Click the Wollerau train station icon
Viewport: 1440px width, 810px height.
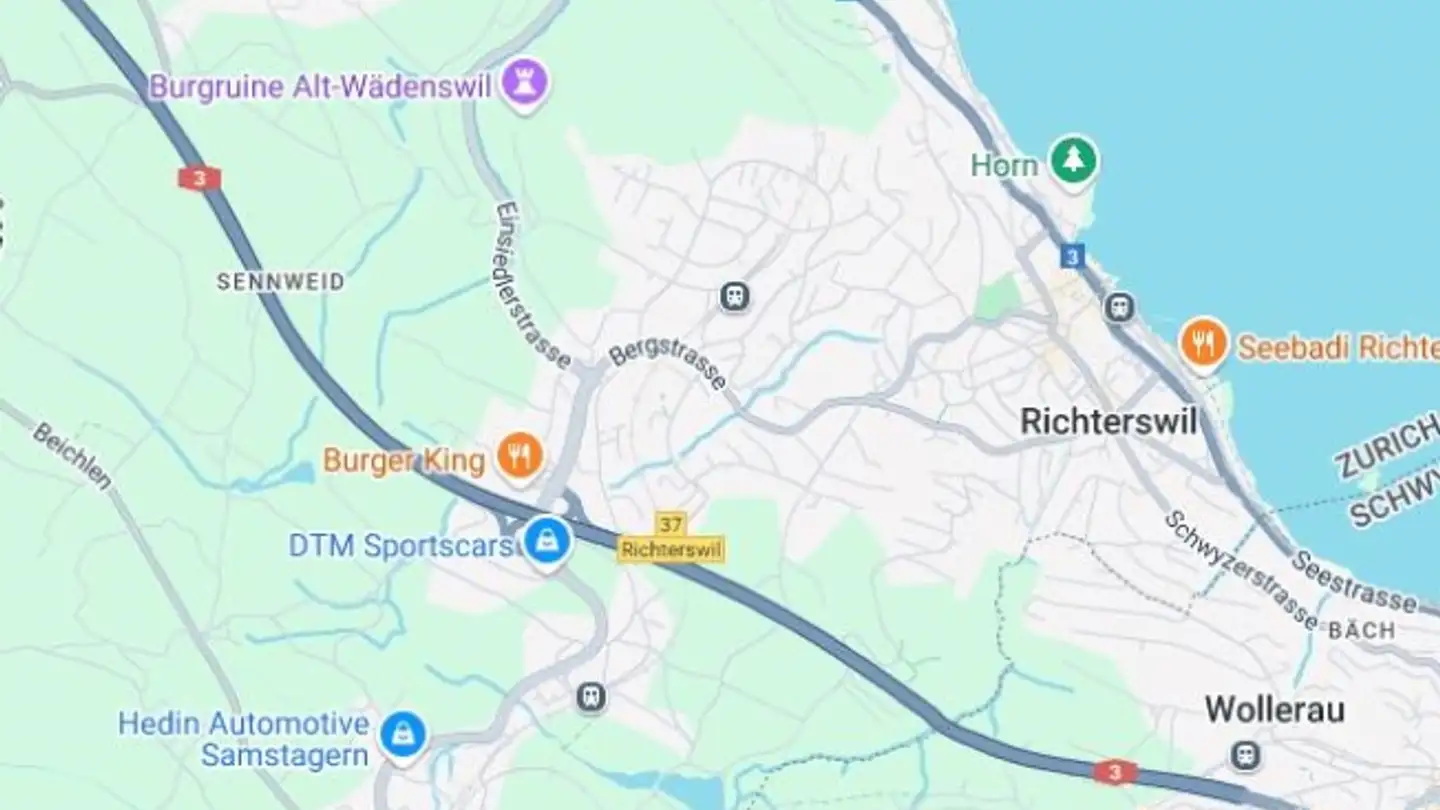click(1245, 754)
